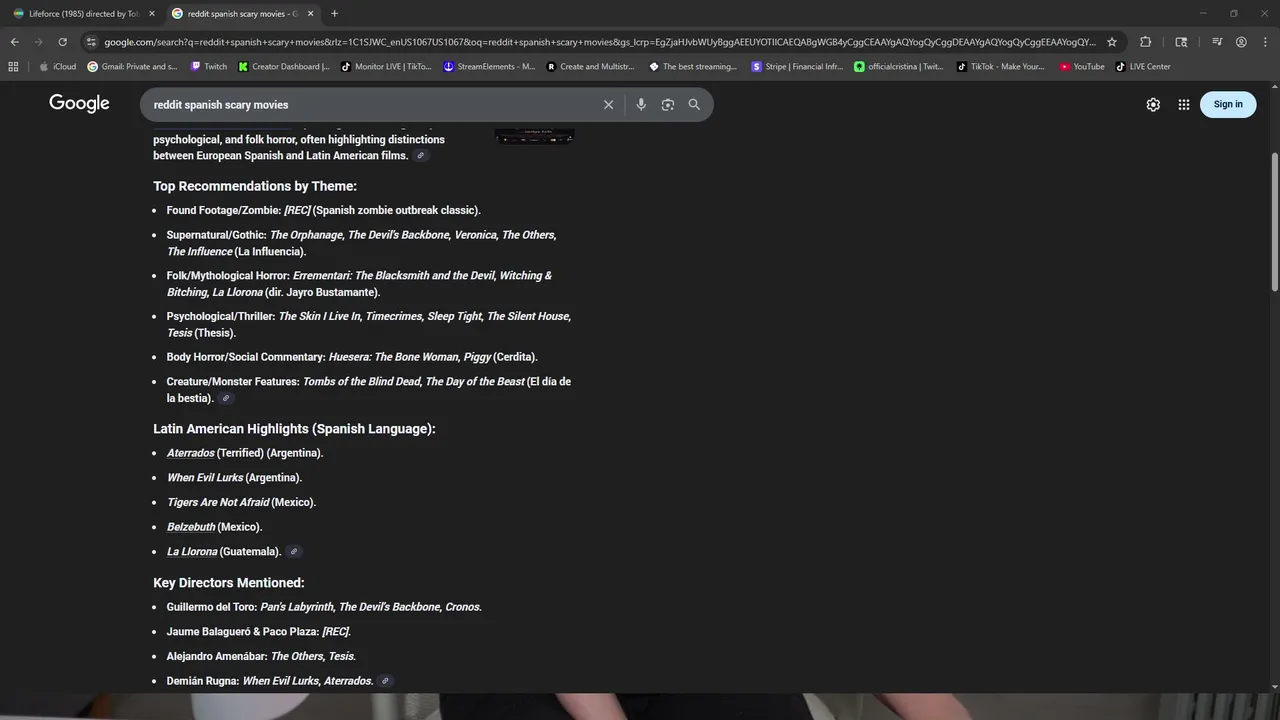This screenshot has width=1280, height=720.
Task: Click the Google logo
Action: (x=79, y=104)
